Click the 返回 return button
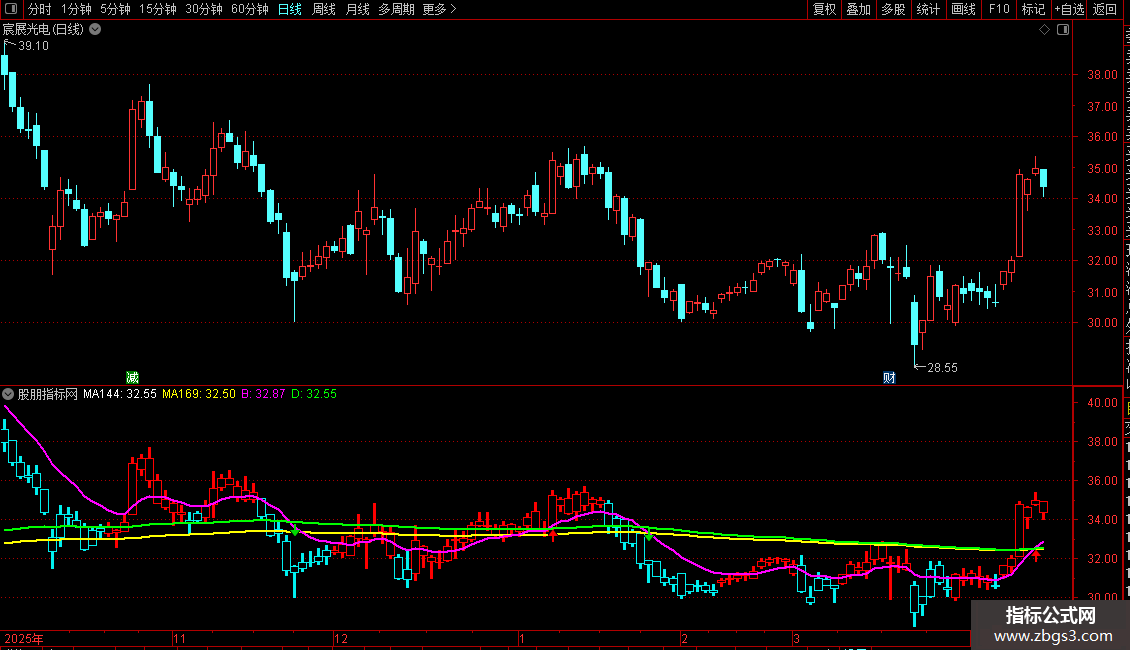 point(1105,9)
